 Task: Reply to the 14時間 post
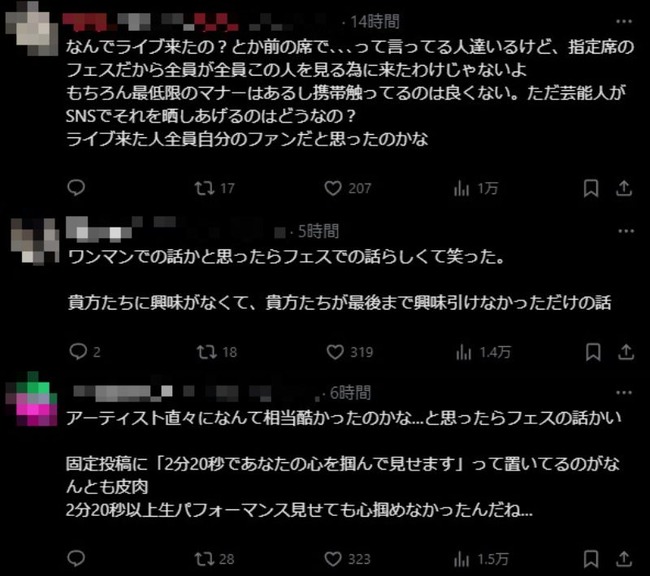(76, 188)
